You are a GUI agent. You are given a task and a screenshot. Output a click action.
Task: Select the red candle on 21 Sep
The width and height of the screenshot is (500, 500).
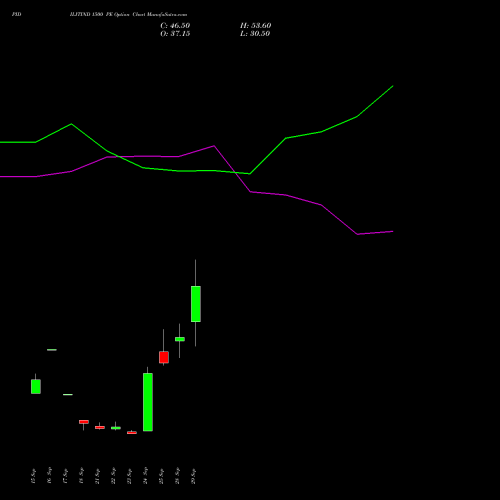click(100, 427)
